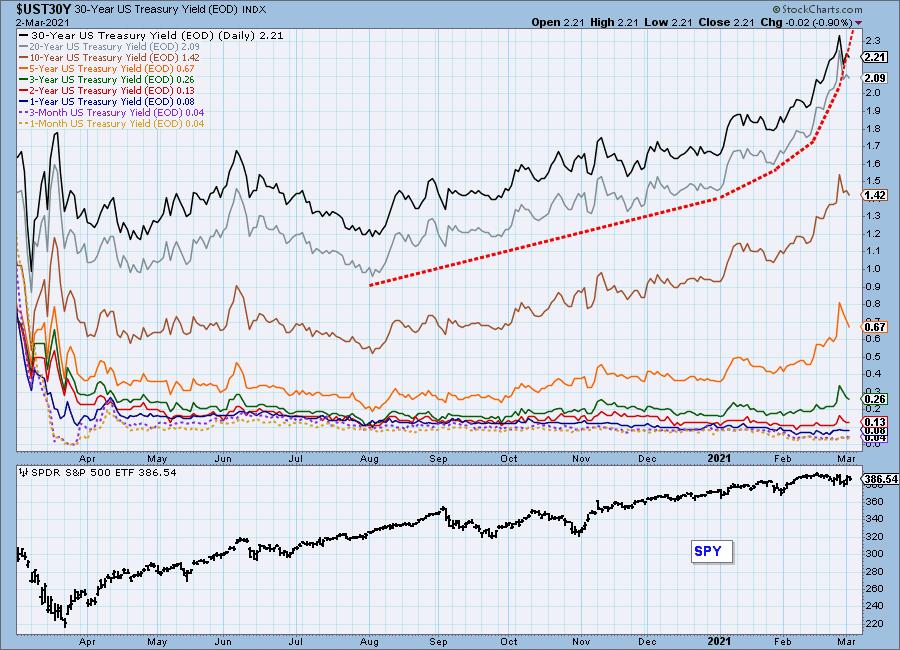Click the Nov label on lower time axis

point(581,641)
